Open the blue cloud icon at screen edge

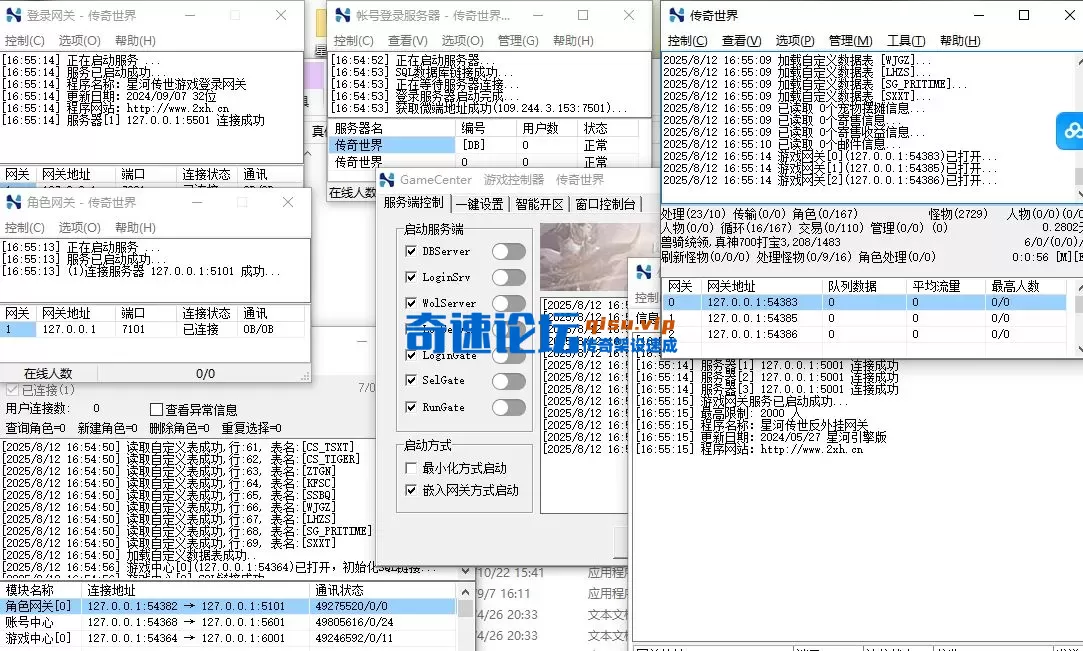[x=1070, y=130]
